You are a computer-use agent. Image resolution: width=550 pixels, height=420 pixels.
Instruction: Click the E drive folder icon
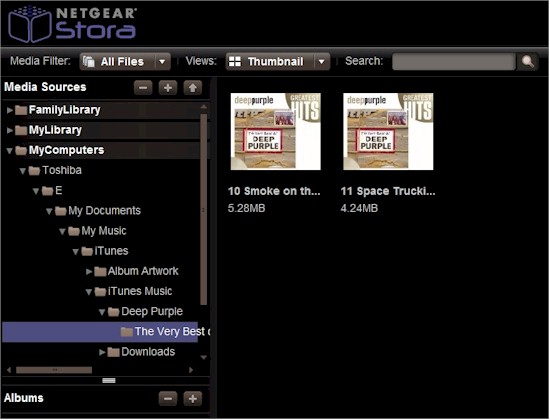click(47, 191)
